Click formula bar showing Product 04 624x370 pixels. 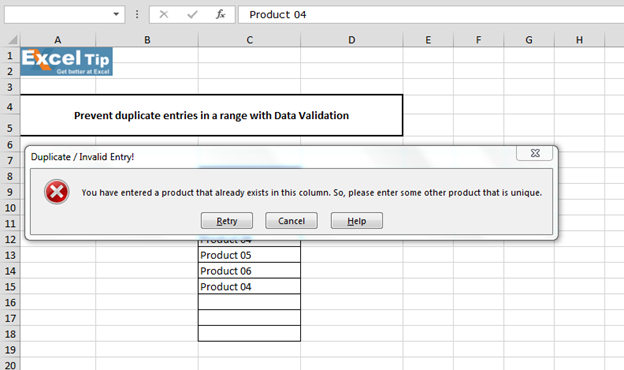click(x=431, y=15)
